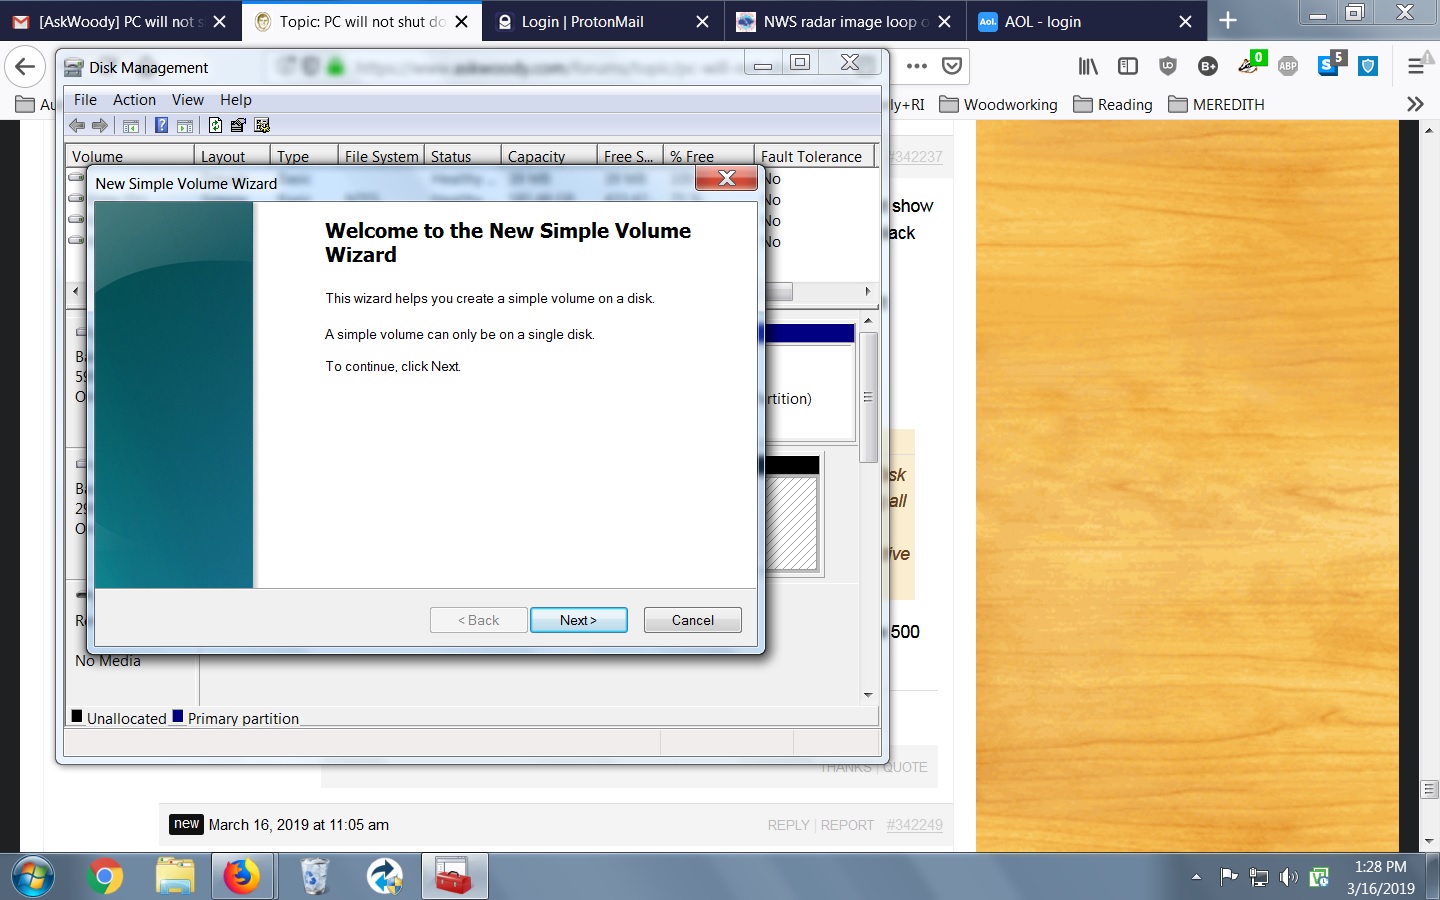Click the Show/Hide Console Tree icon
1440x900 pixels.
(131, 125)
